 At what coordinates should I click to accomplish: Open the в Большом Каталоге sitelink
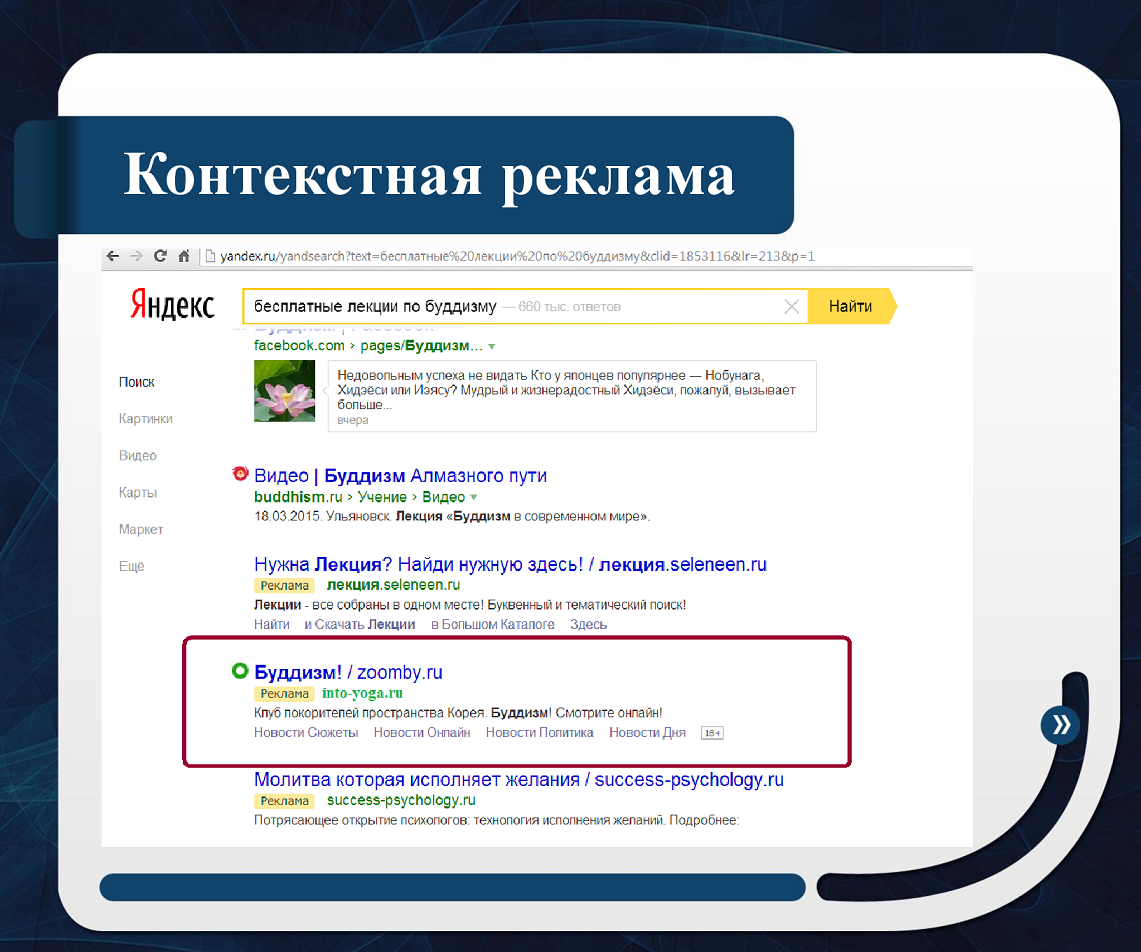pos(493,624)
